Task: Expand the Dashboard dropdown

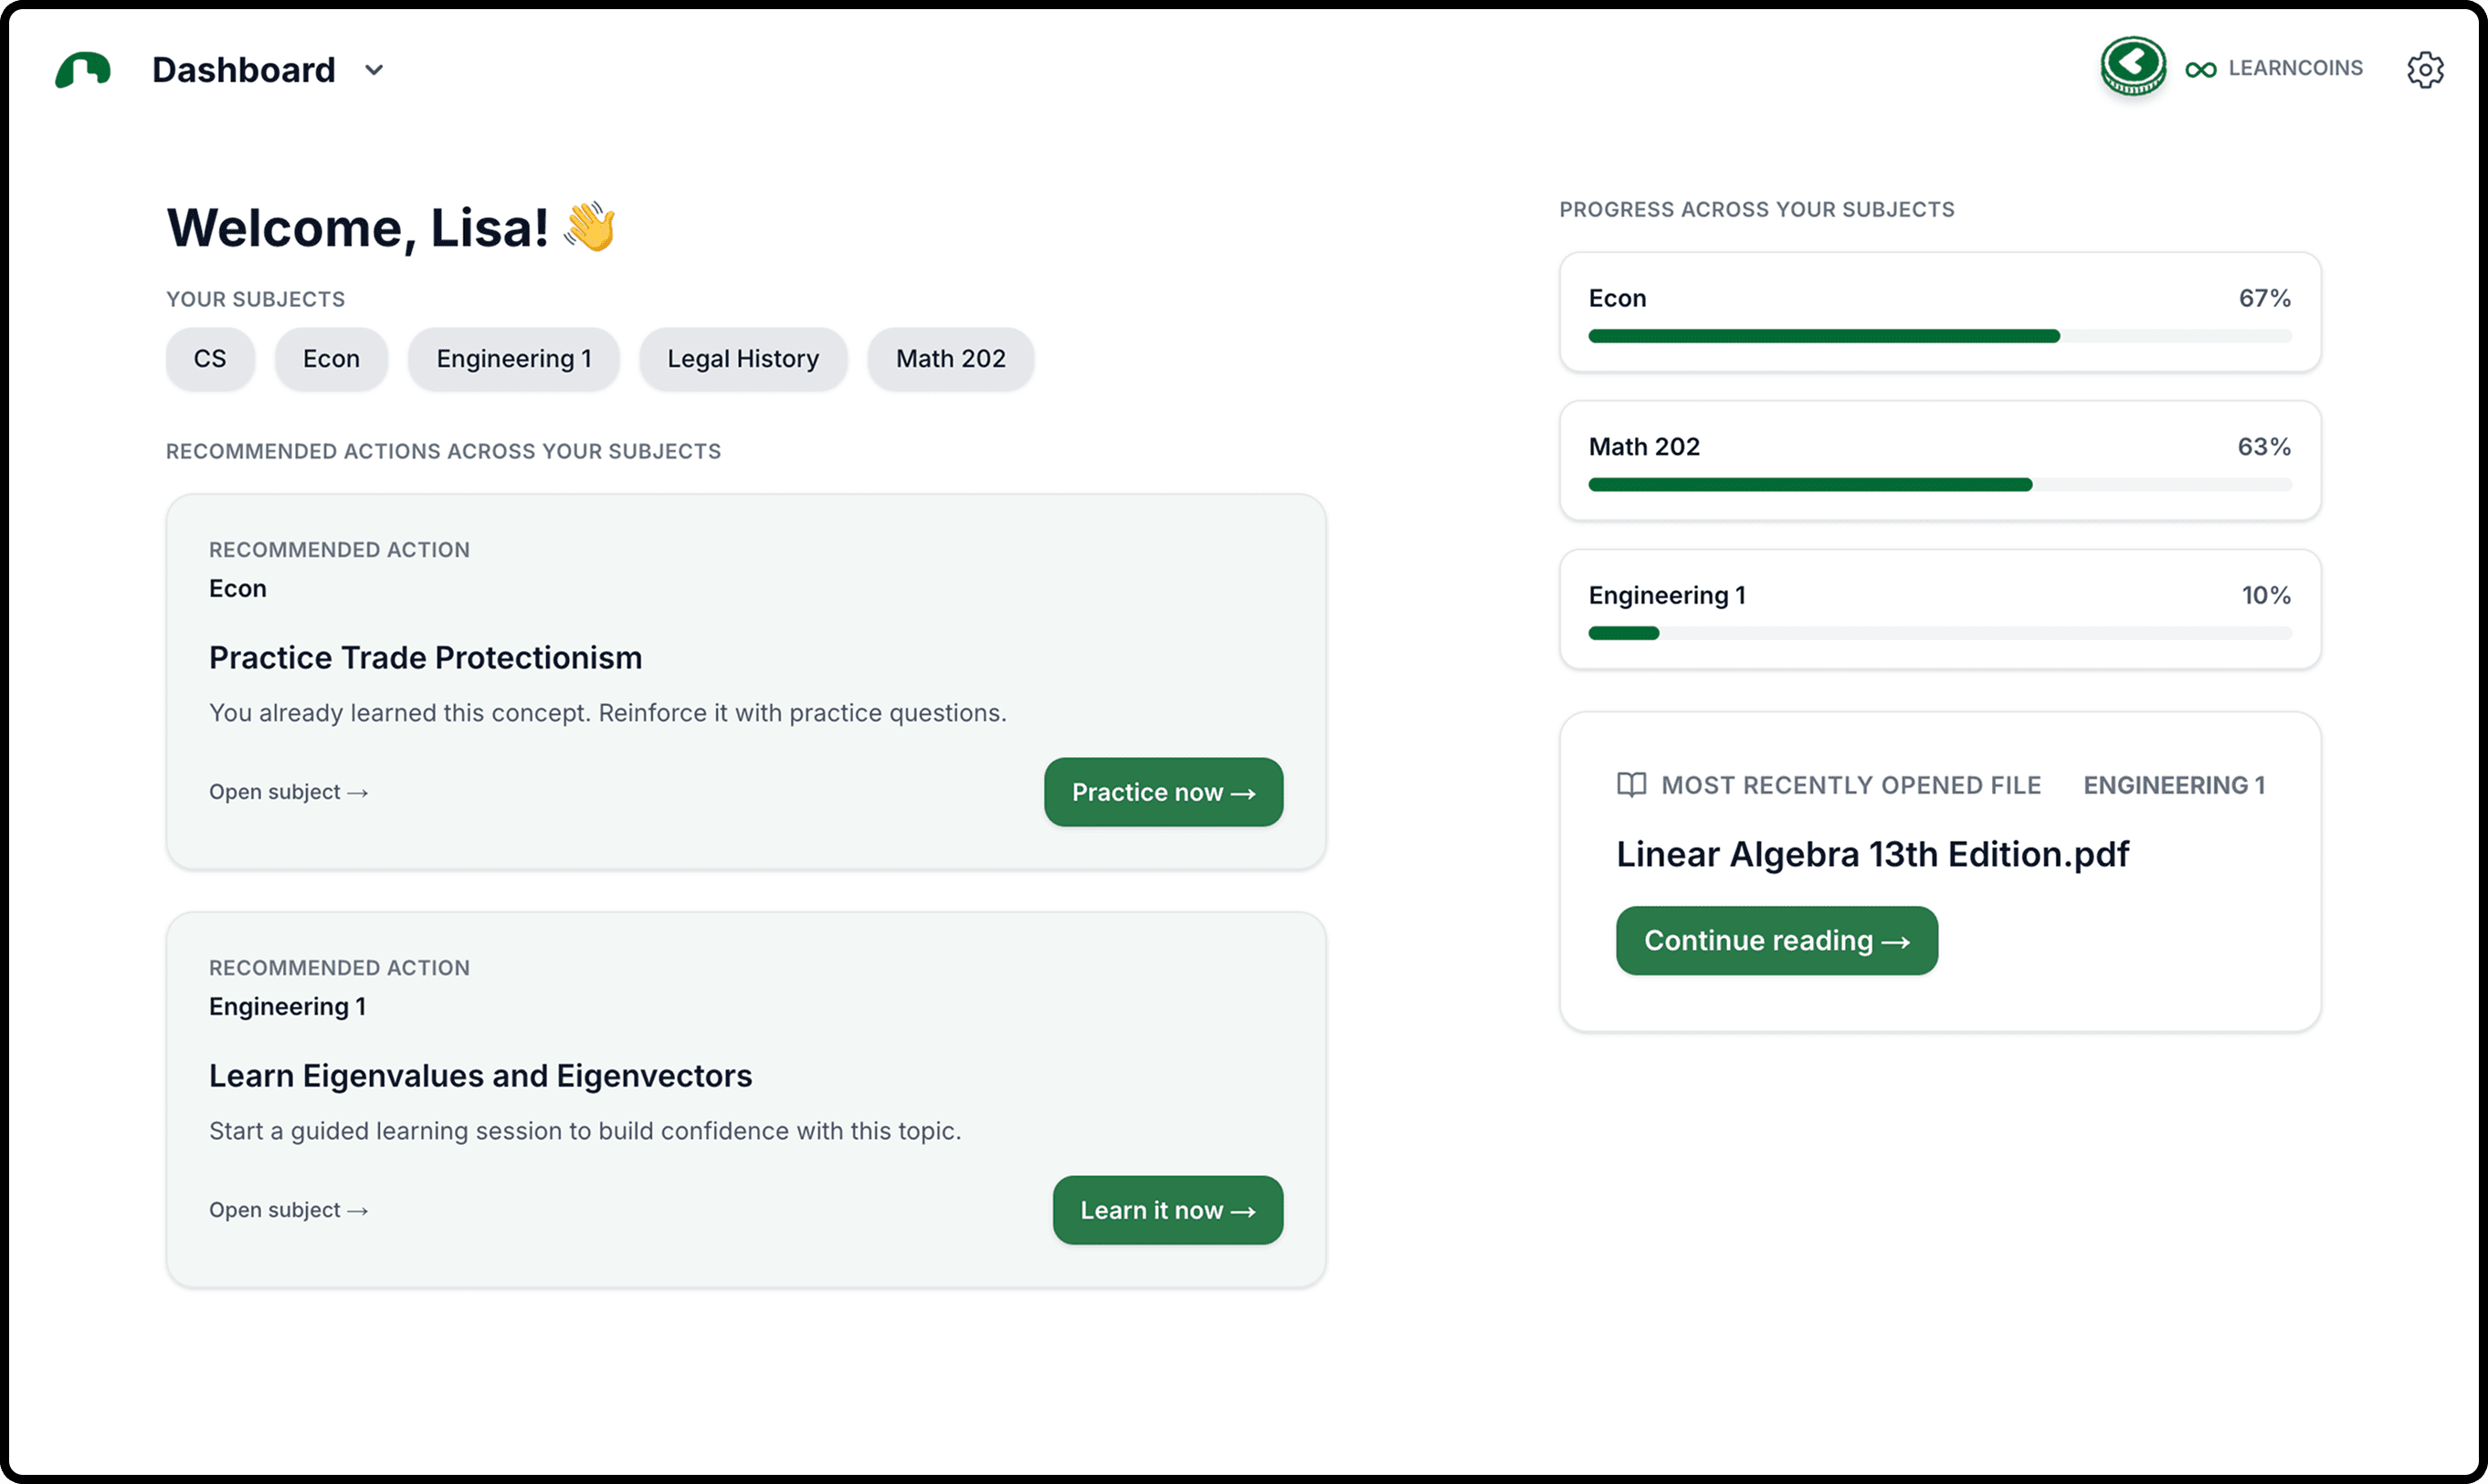Action: (374, 70)
